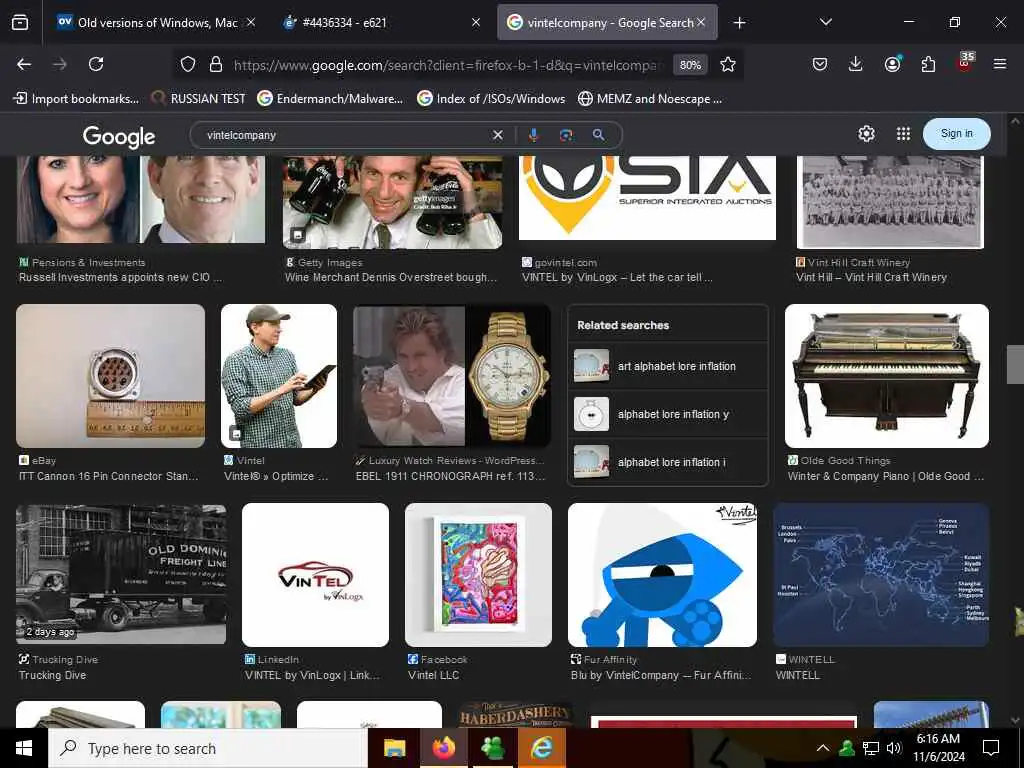
Task: Open the ITT Cannon 16 Pin Connector thumbnail
Action: [110, 376]
